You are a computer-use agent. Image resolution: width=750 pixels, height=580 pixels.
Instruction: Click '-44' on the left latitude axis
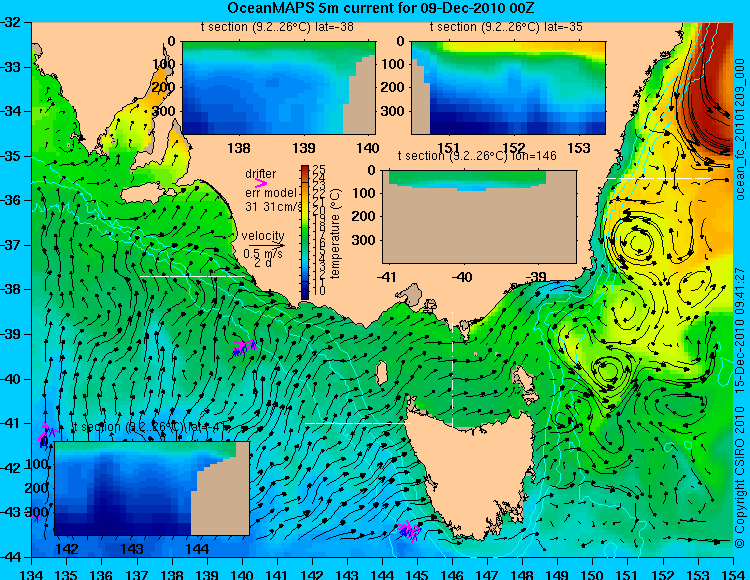tap(12, 557)
